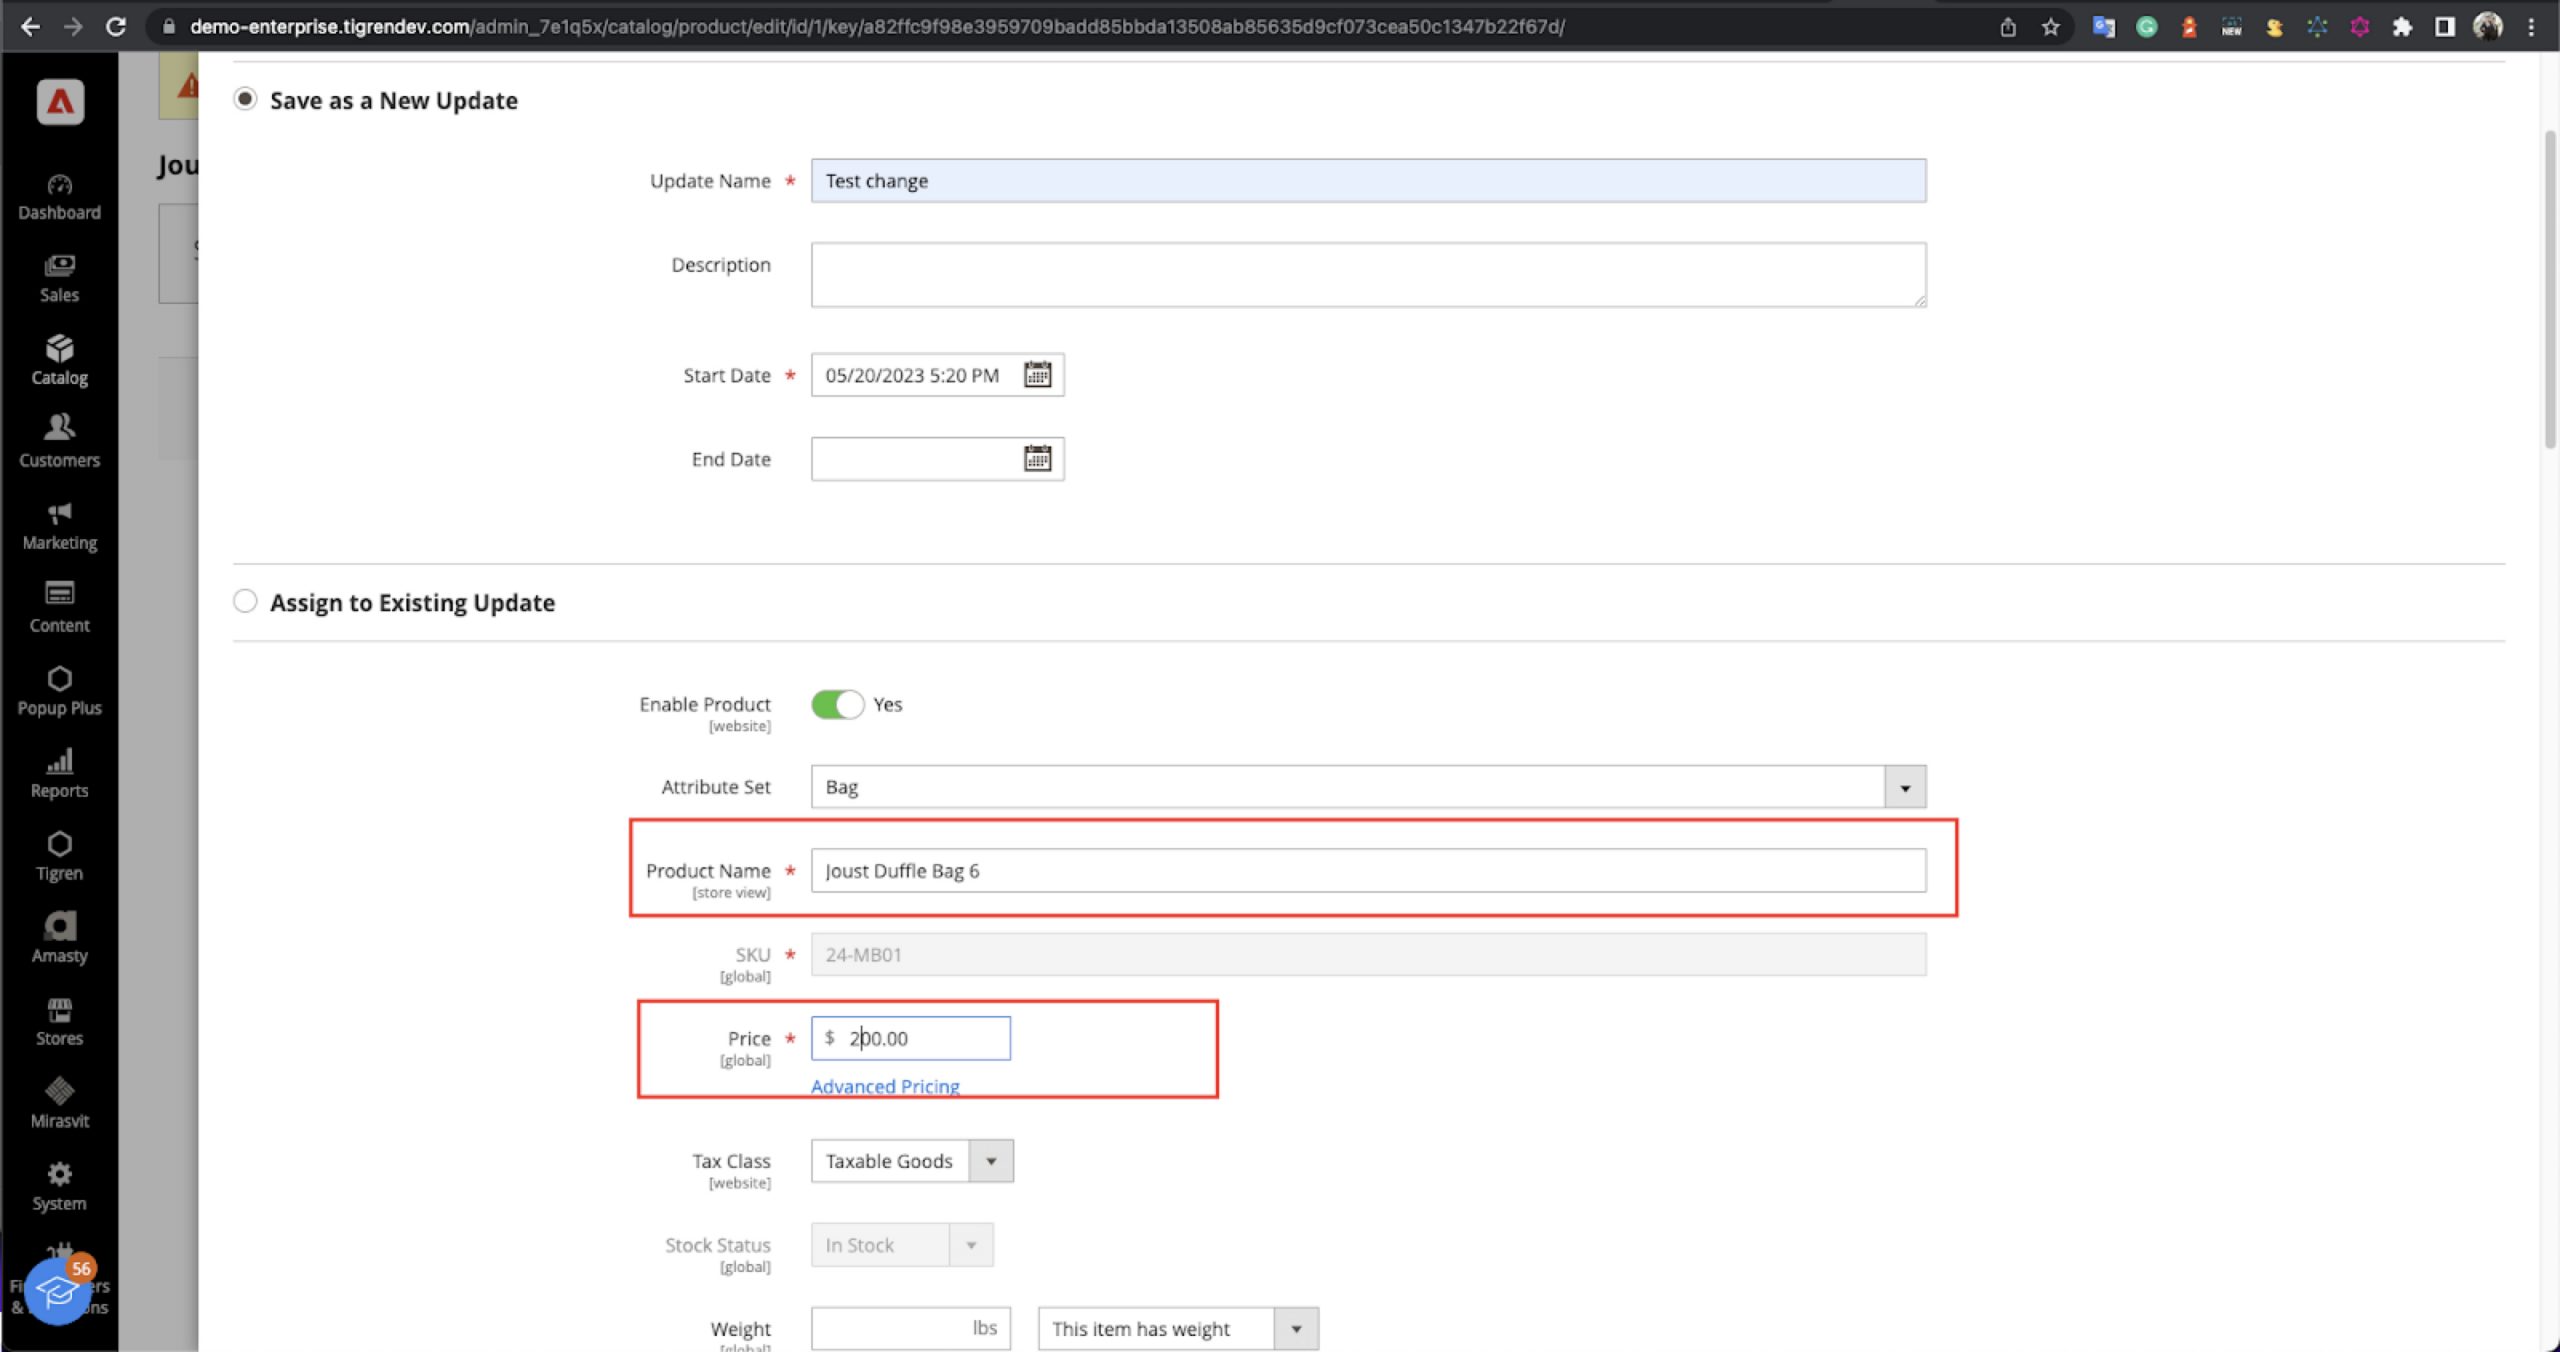The image size is (2560, 1352).
Task: Select Save as a New Update option
Action: coord(245,99)
